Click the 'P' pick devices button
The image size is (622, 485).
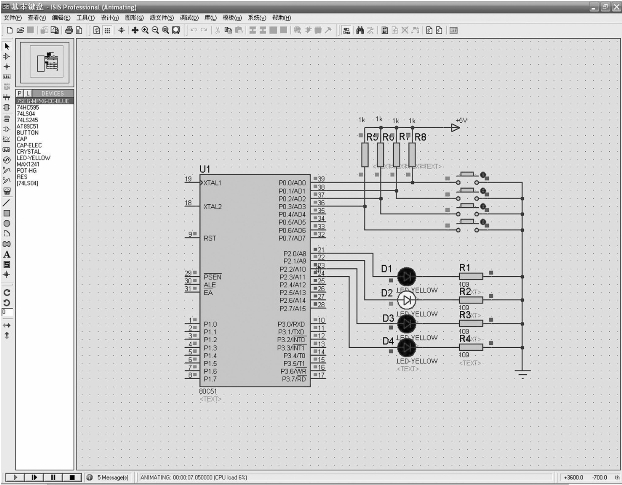point(20,93)
